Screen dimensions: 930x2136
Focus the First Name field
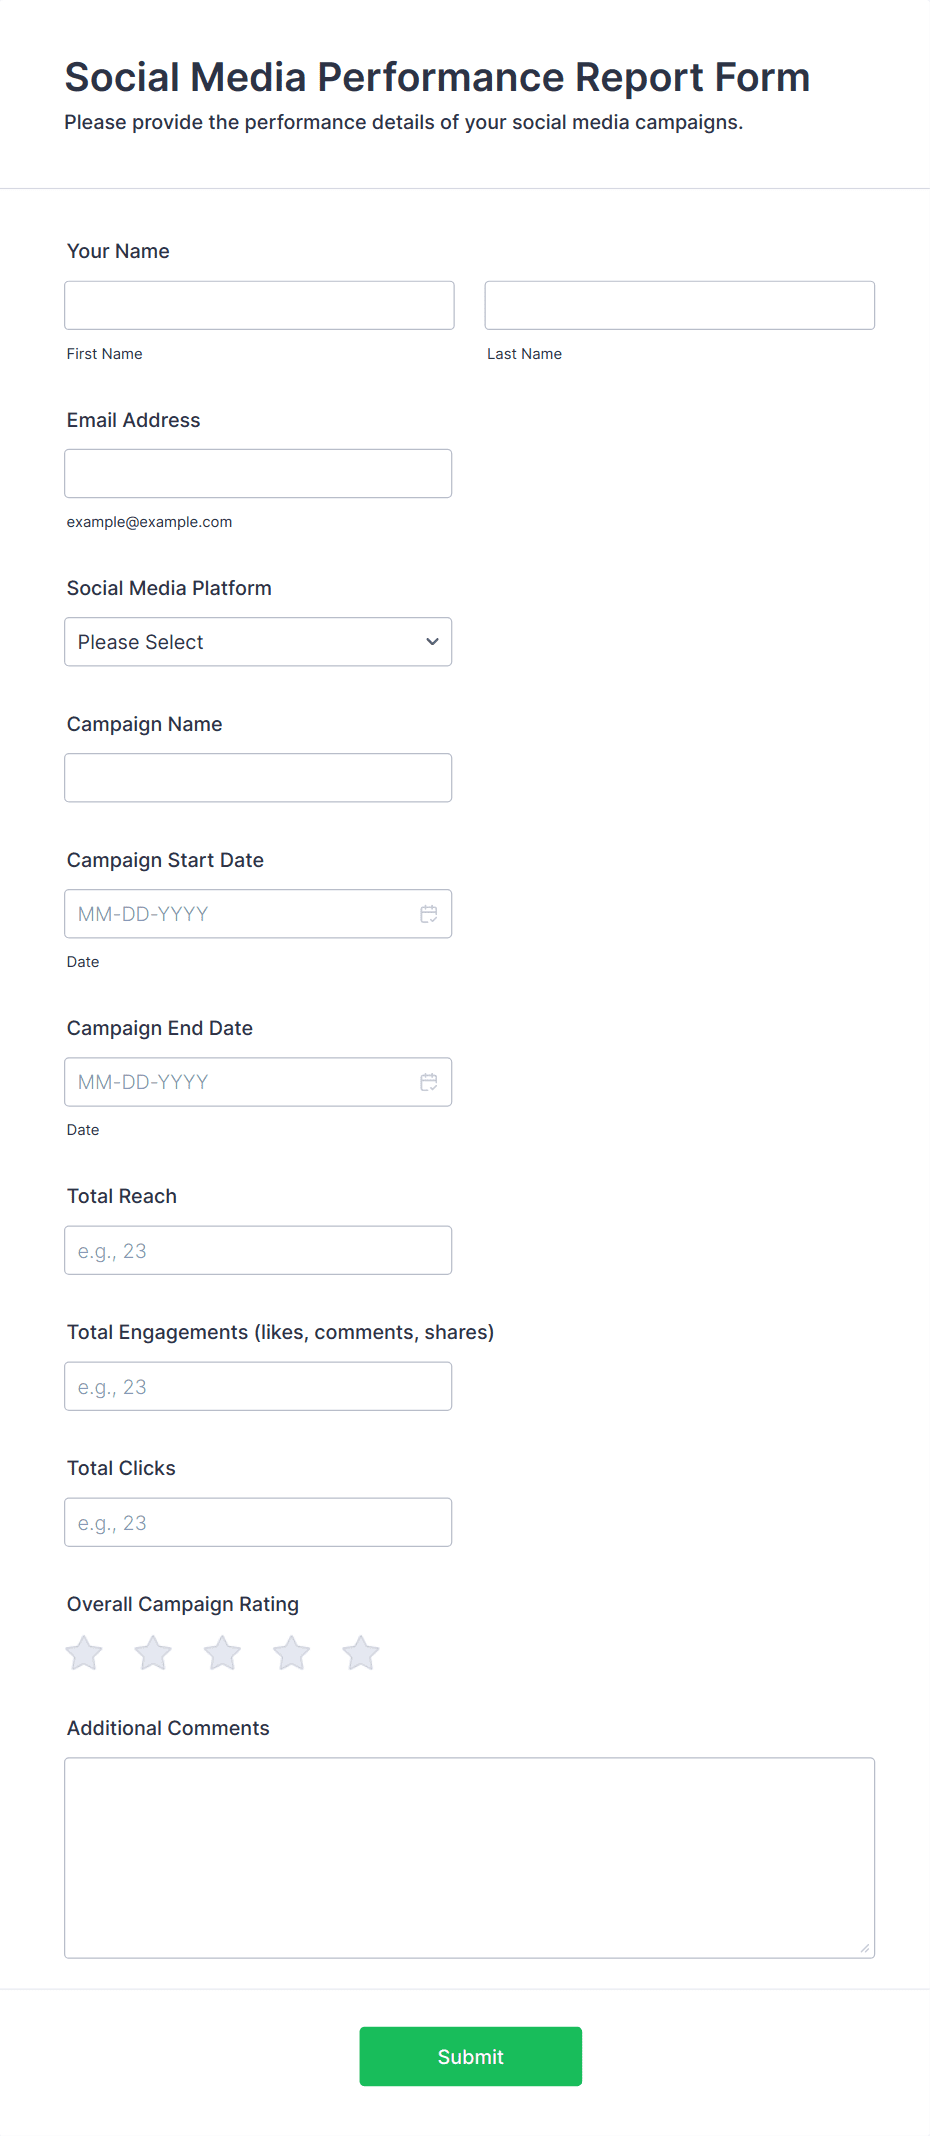pyautogui.click(x=258, y=305)
